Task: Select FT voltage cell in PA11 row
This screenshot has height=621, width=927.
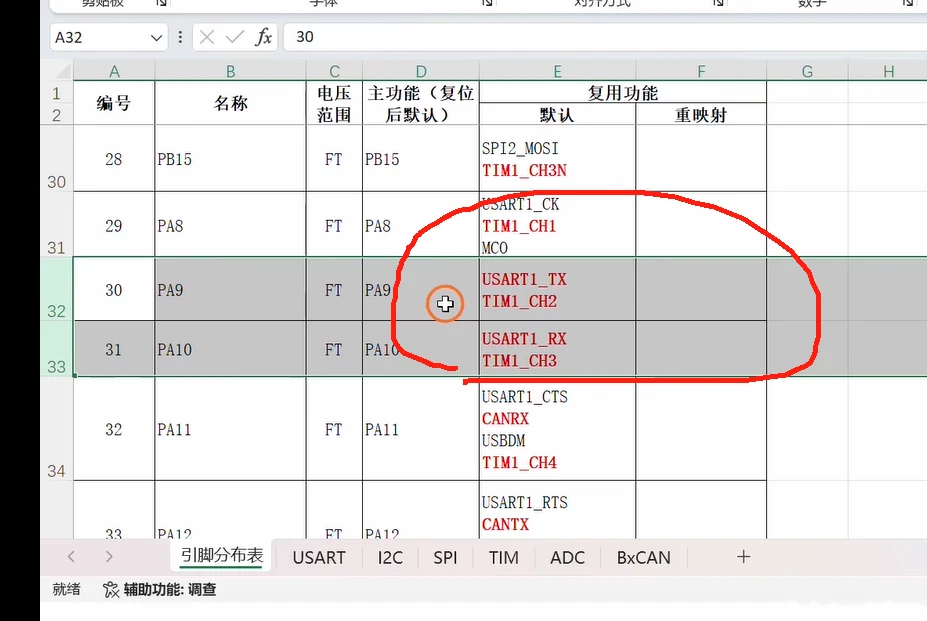Action: (334, 429)
